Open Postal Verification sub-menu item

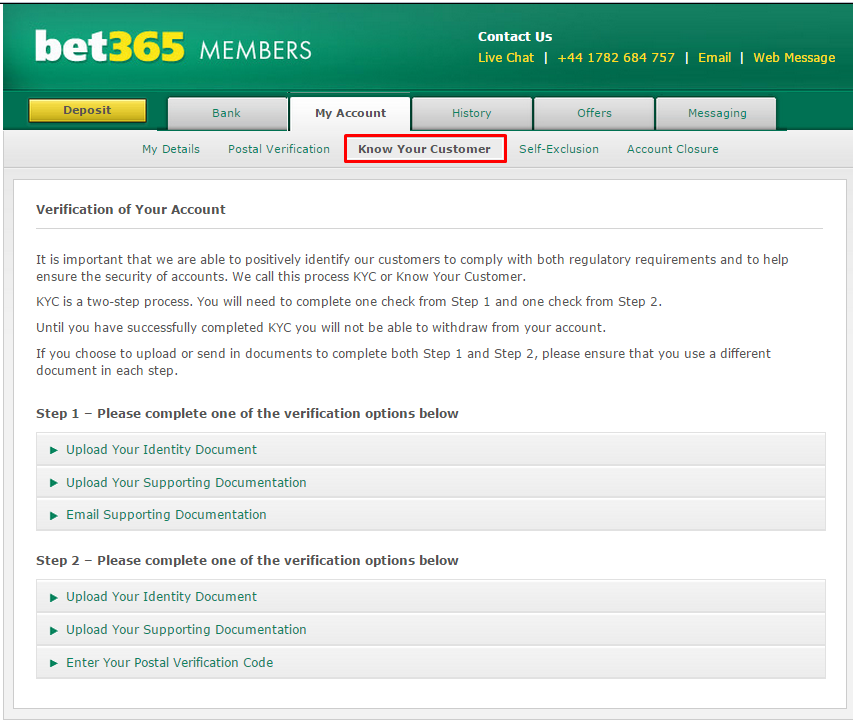[x=279, y=149]
